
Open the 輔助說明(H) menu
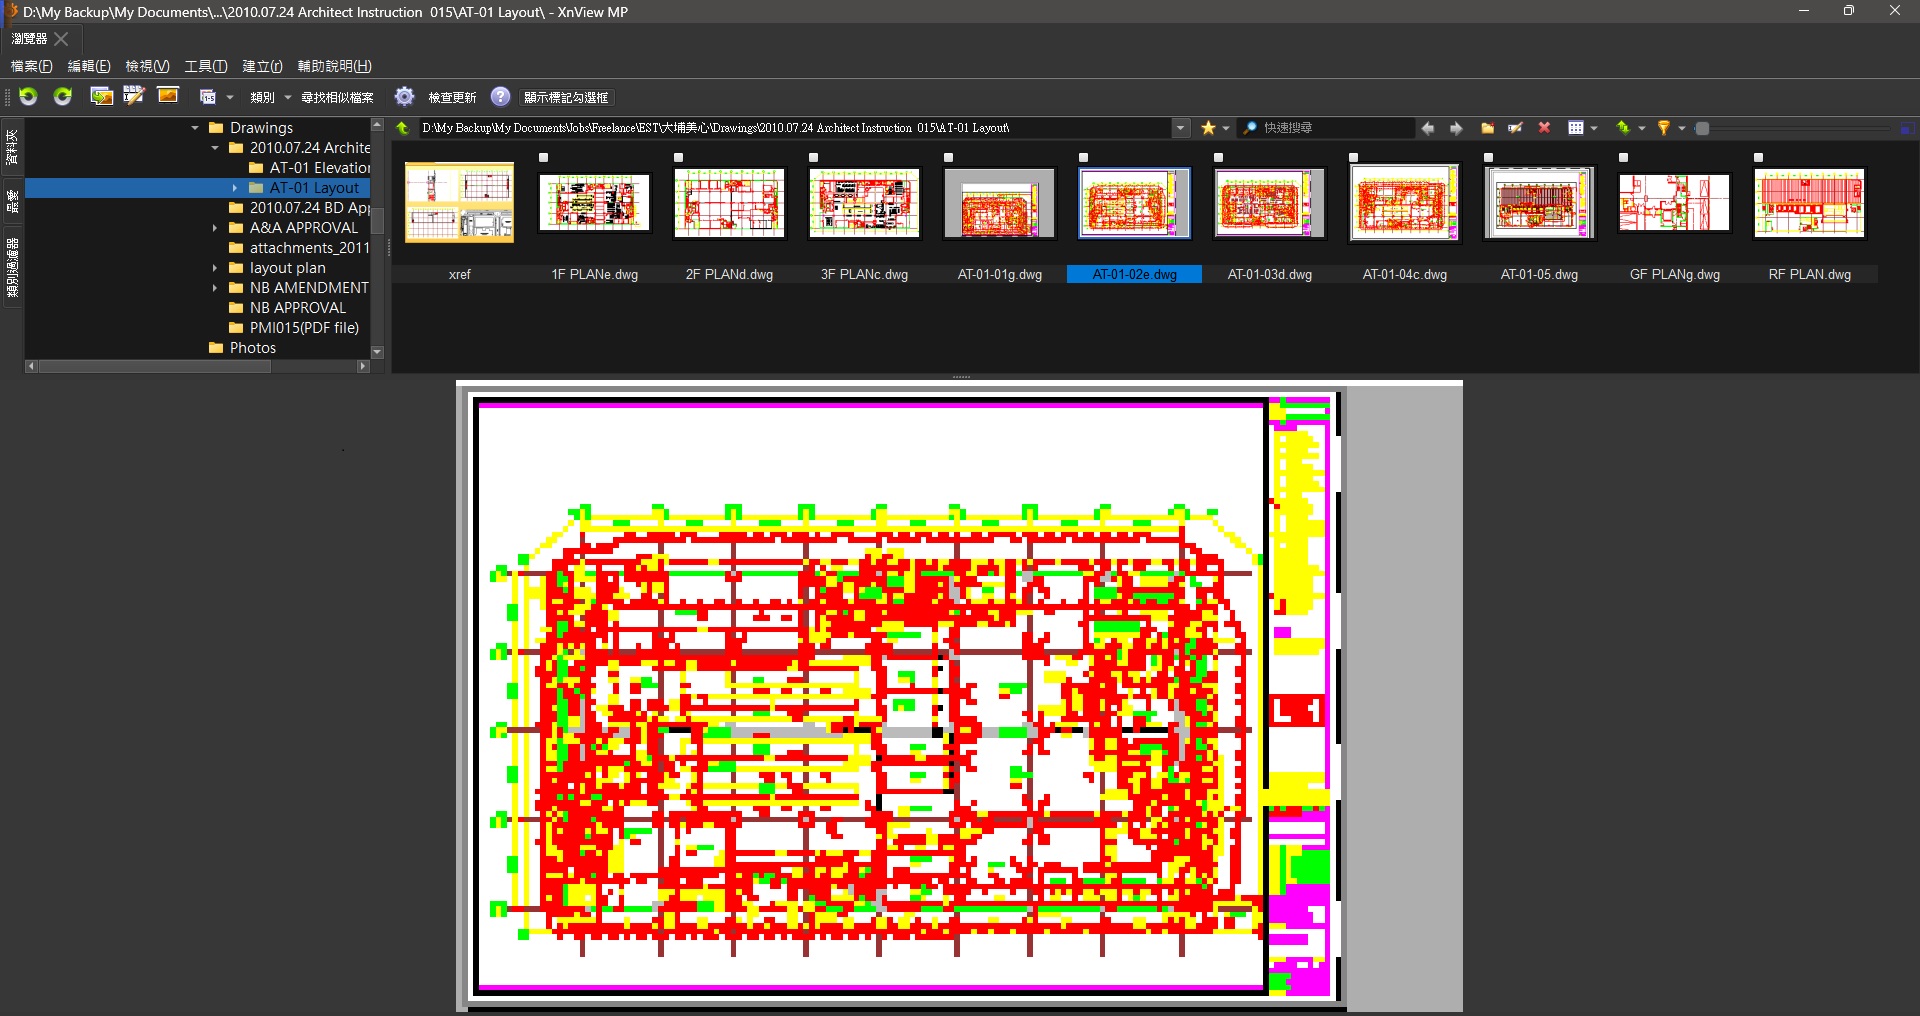(335, 66)
